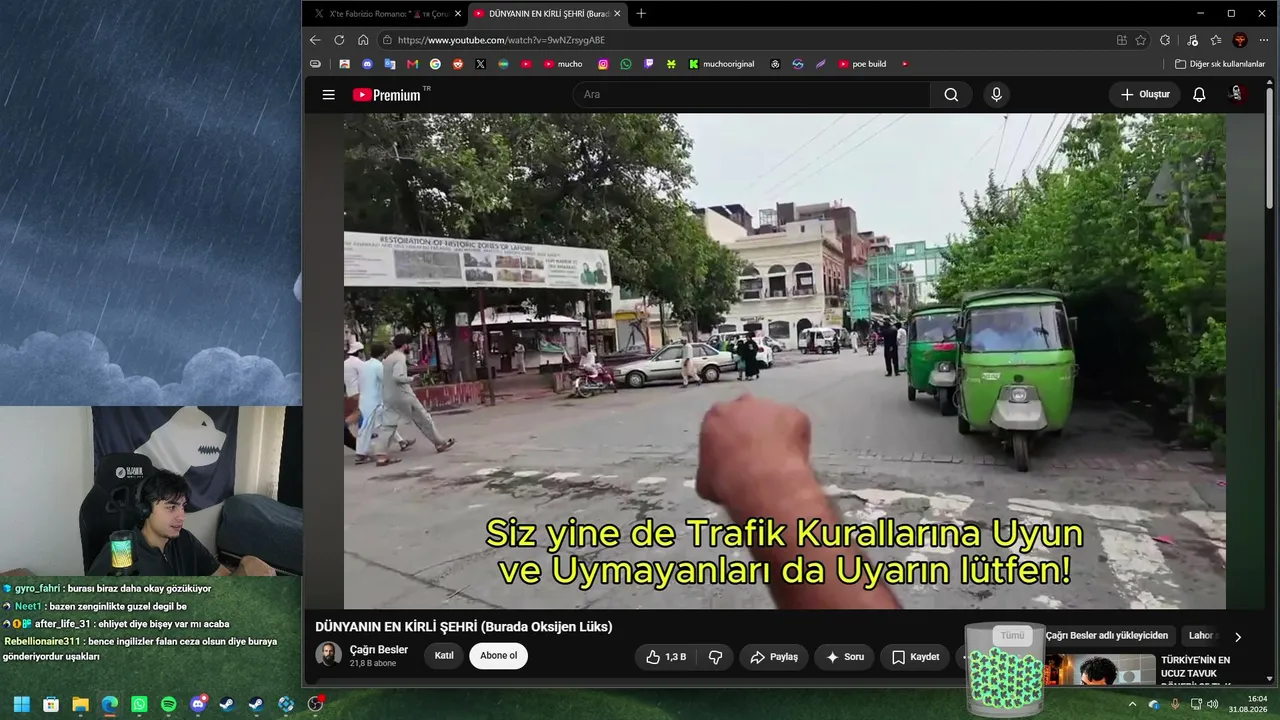Open File Explorer from the taskbar

(80, 704)
